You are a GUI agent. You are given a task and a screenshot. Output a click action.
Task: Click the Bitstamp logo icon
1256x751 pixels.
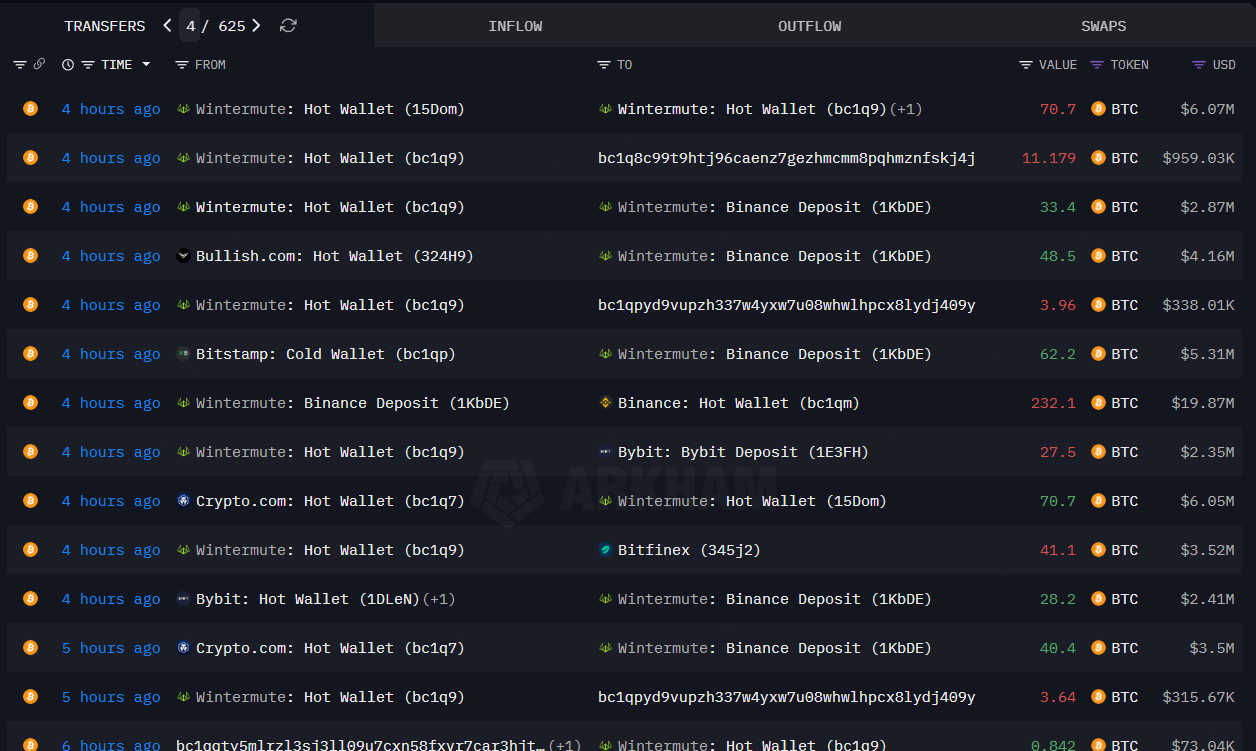183,354
